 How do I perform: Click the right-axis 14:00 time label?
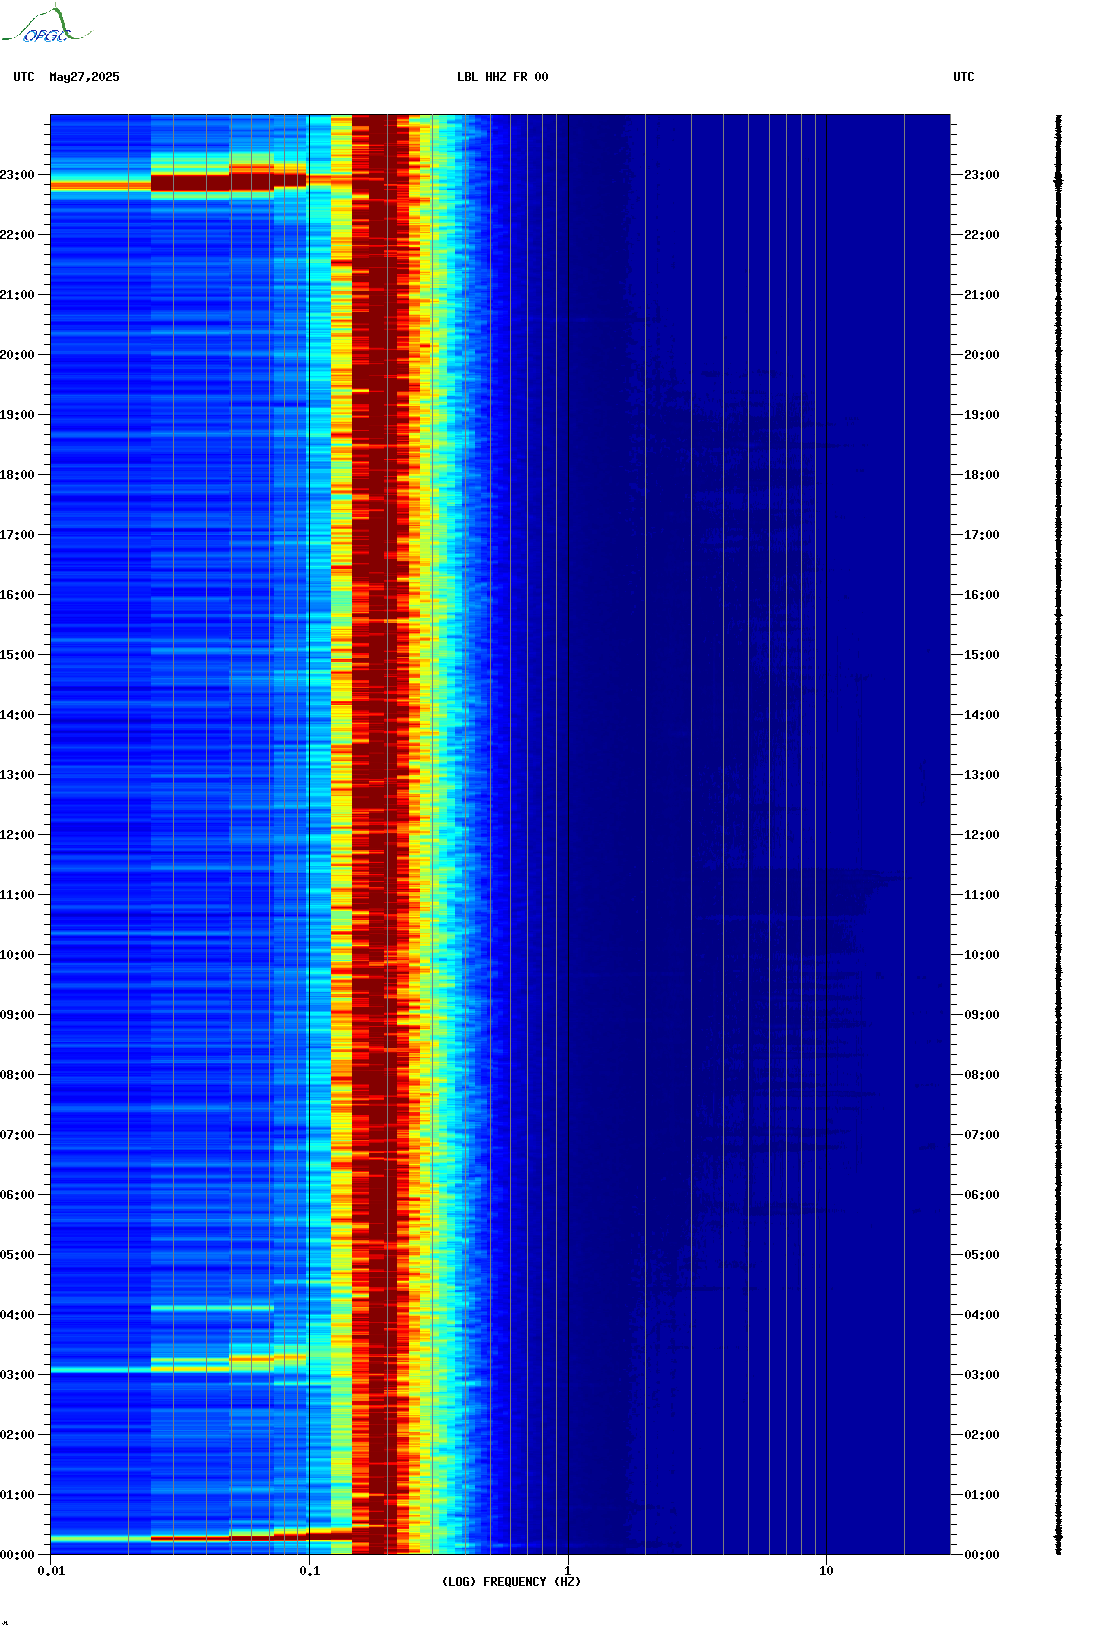(981, 715)
